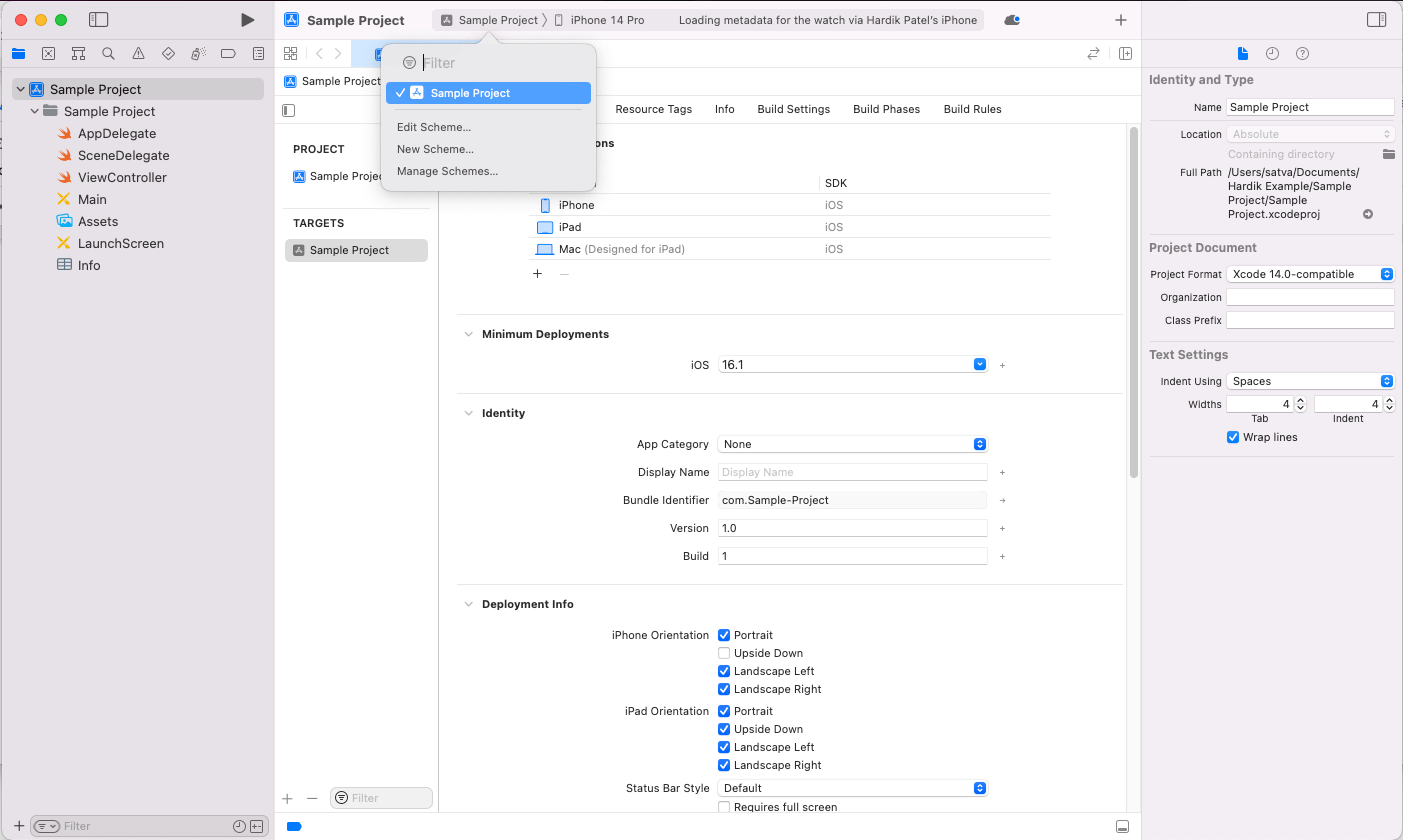Open the Status Bar Style dropdown
1403x840 pixels.
point(852,788)
